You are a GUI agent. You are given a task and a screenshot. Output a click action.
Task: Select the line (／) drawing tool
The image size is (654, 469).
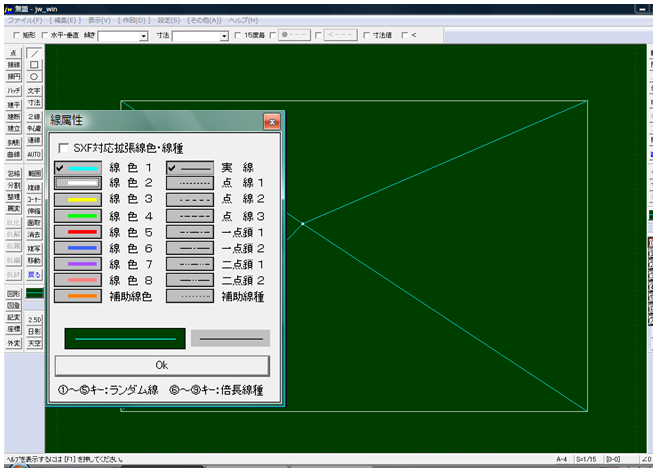coord(34,52)
